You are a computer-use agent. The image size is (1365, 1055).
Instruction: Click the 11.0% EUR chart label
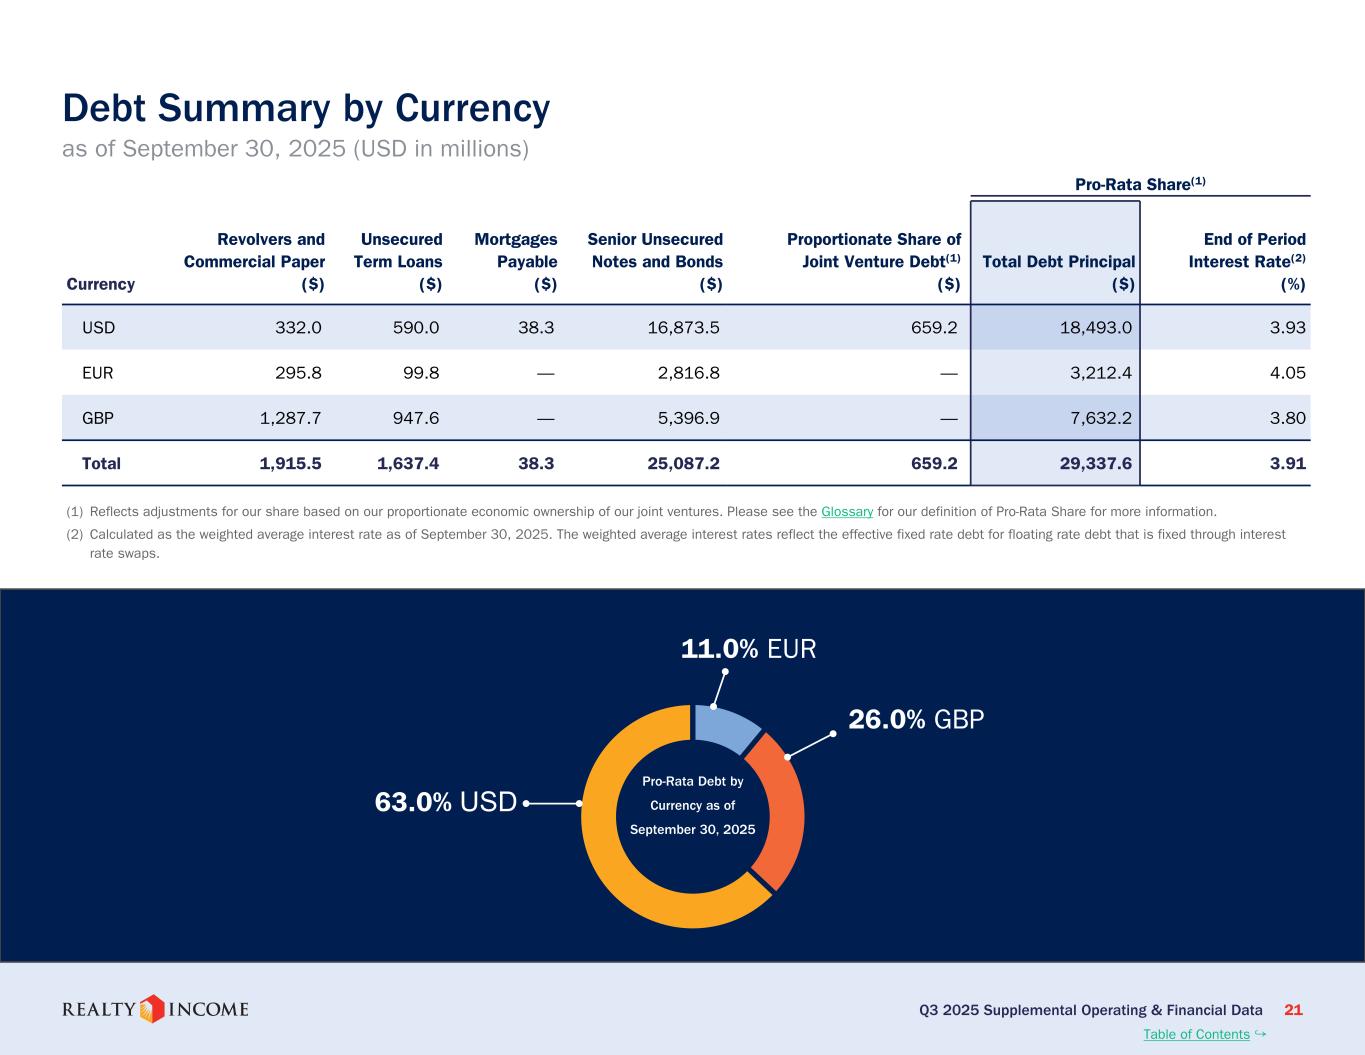pos(748,649)
